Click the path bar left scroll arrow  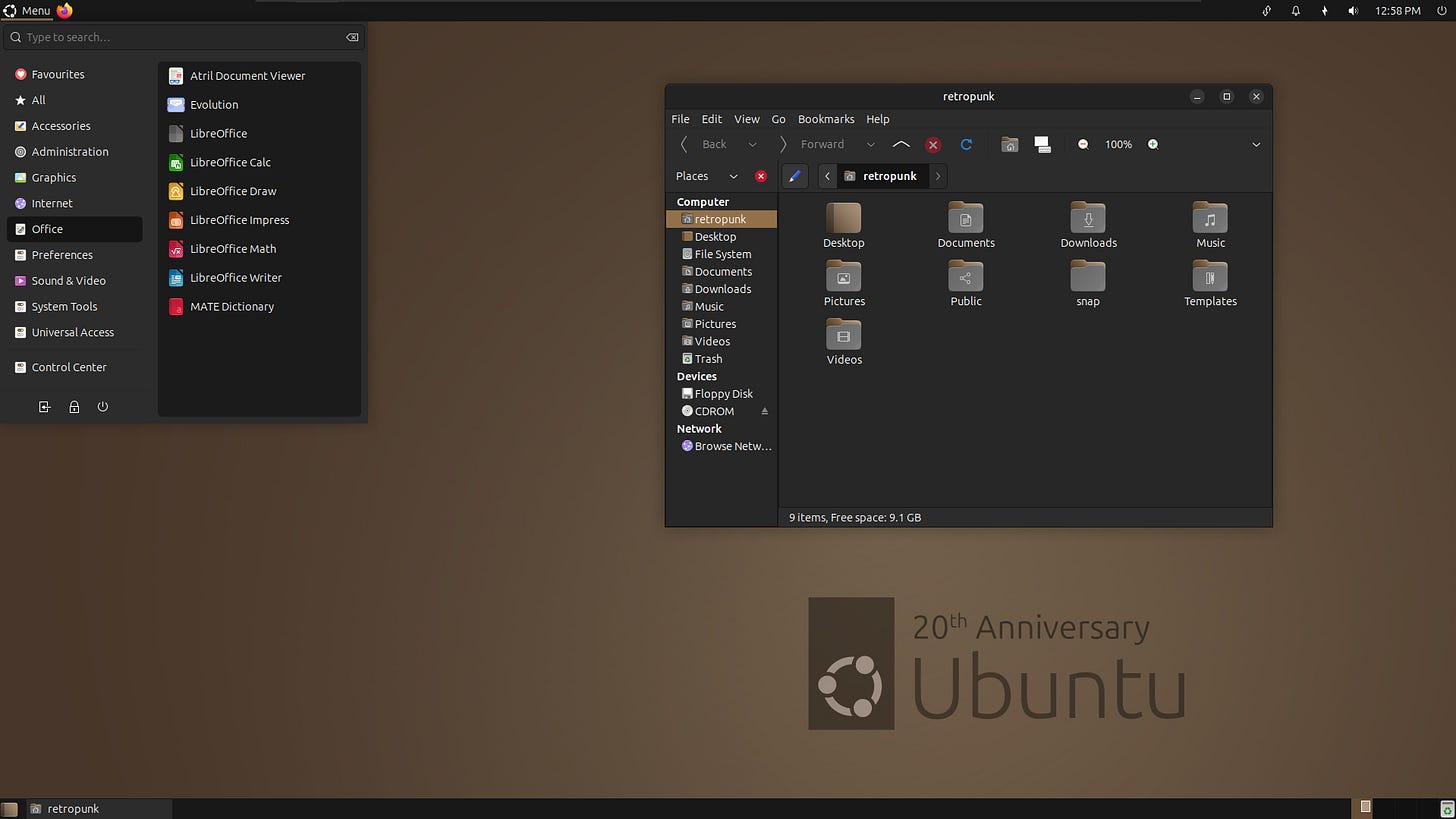click(x=827, y=176)
